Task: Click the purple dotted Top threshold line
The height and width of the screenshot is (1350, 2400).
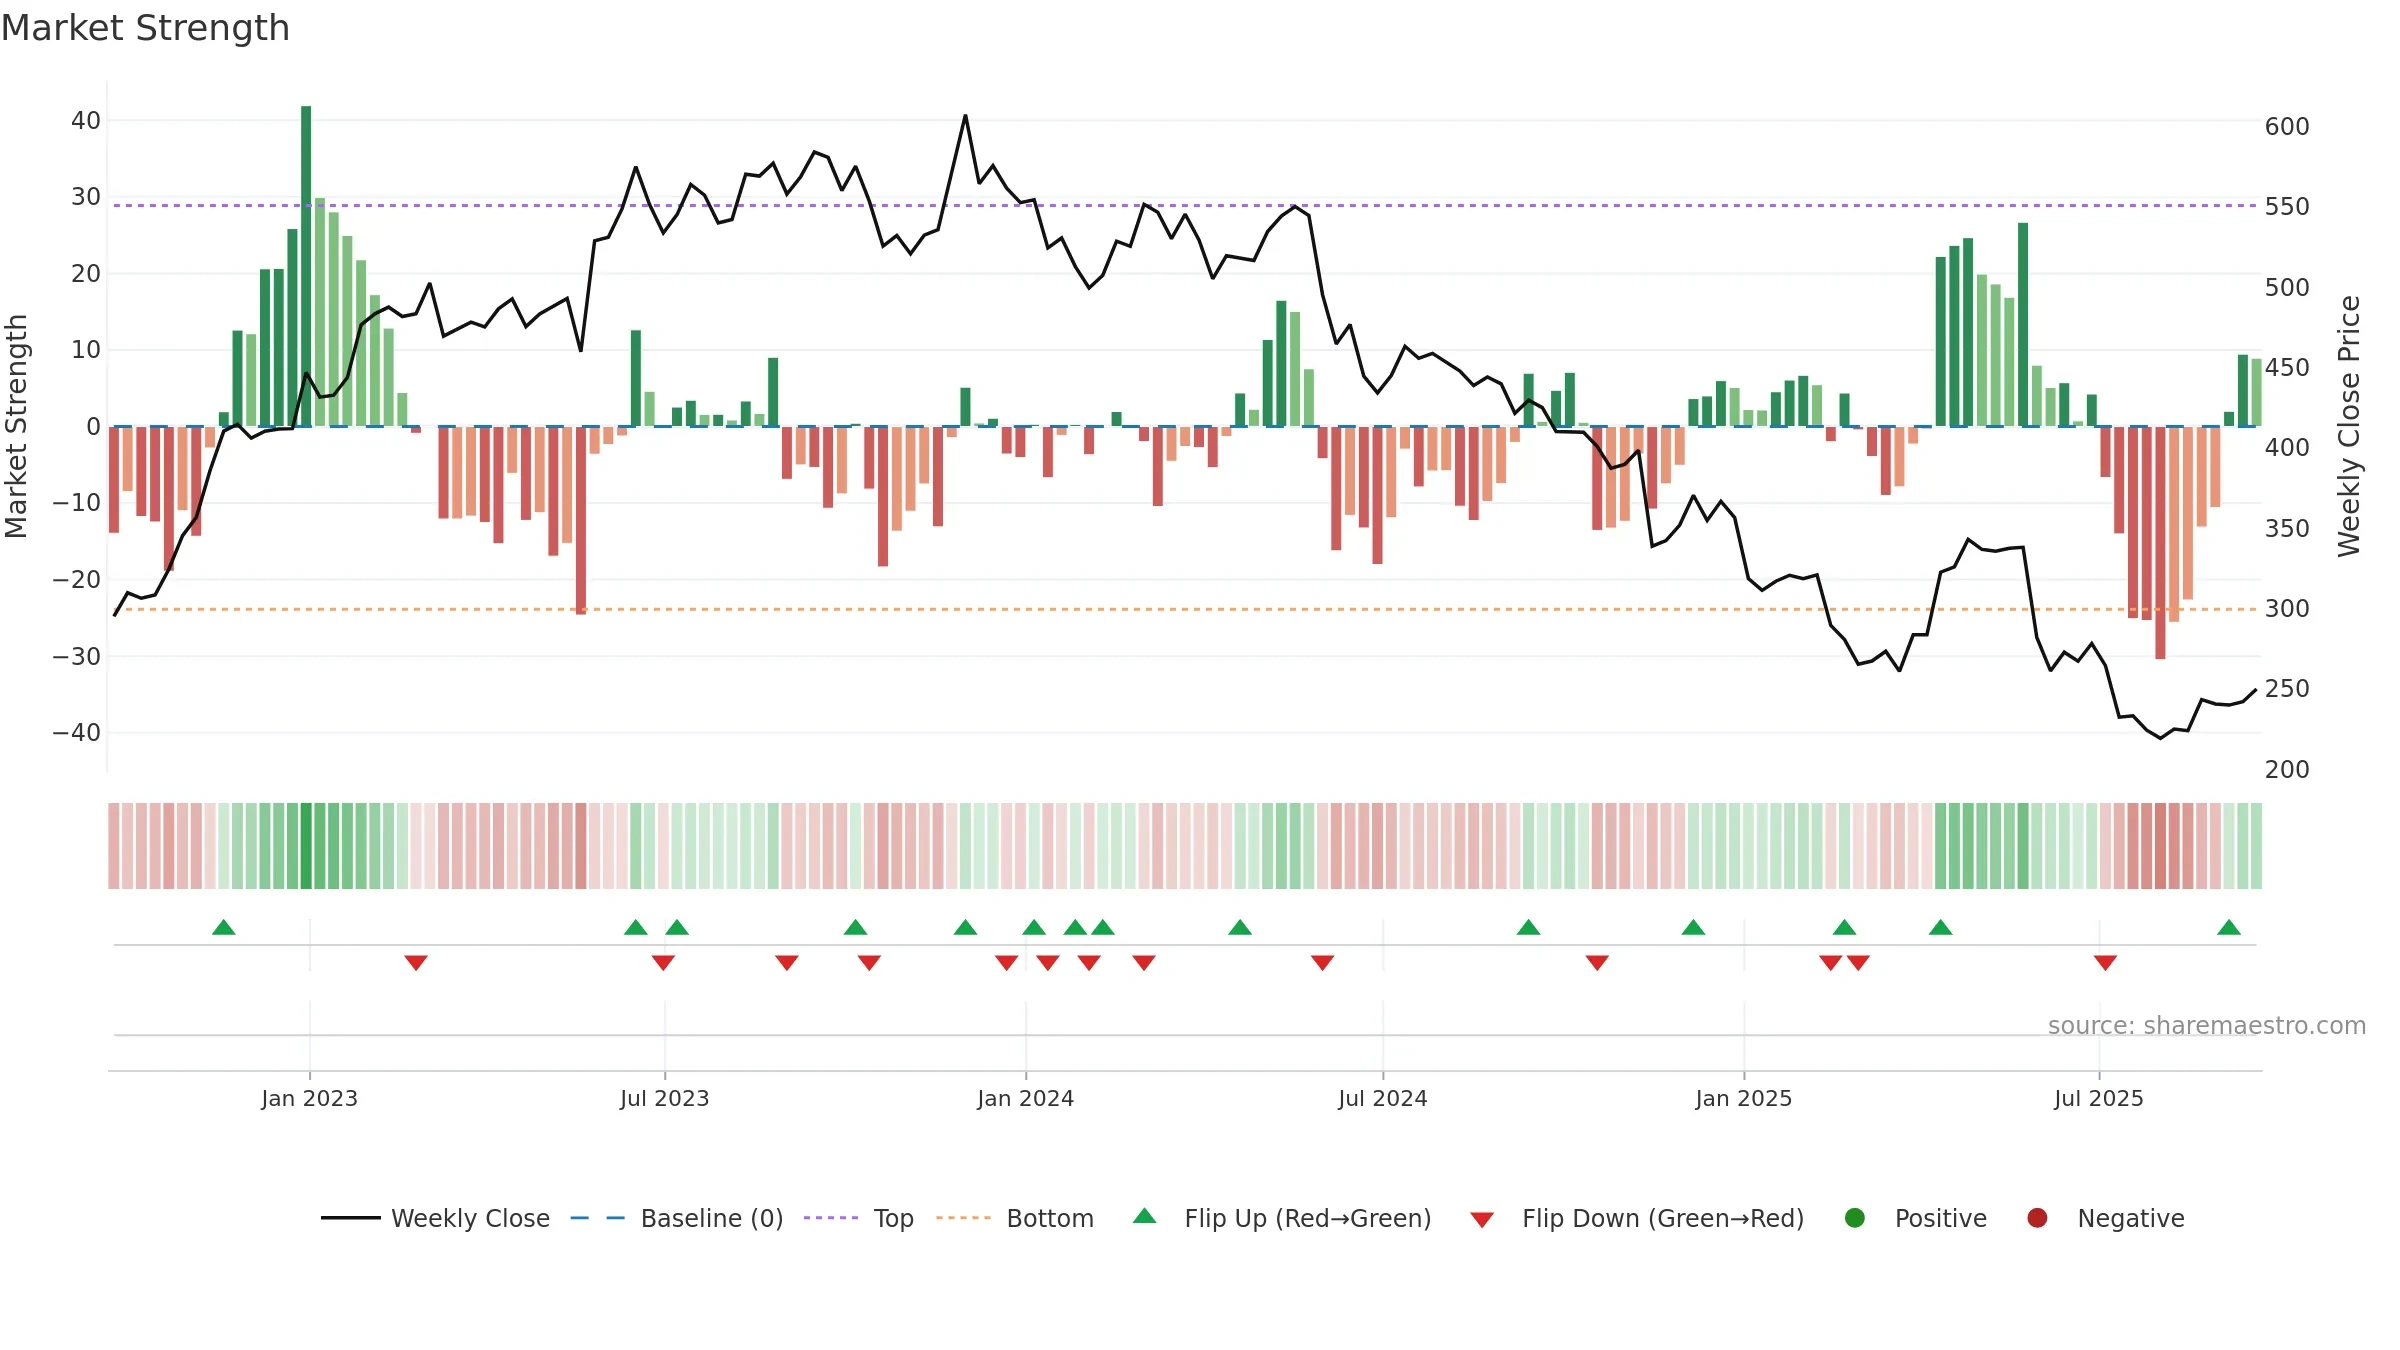Action: click(1185, 206)
